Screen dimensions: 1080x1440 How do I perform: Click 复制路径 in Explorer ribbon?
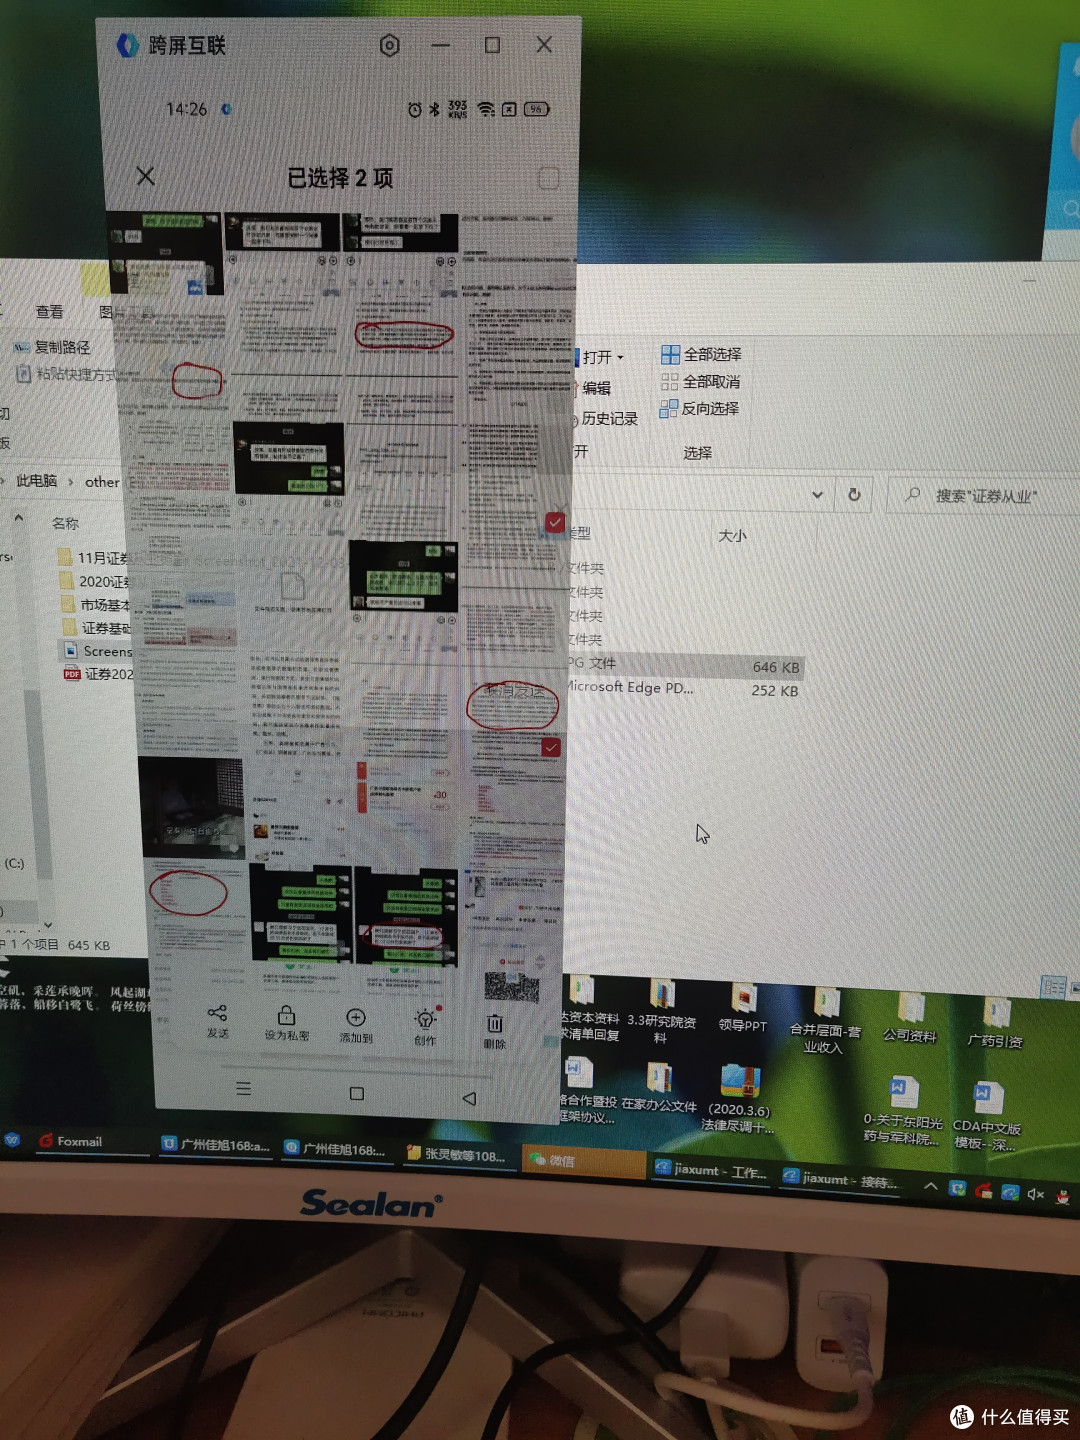coord(52,347)
